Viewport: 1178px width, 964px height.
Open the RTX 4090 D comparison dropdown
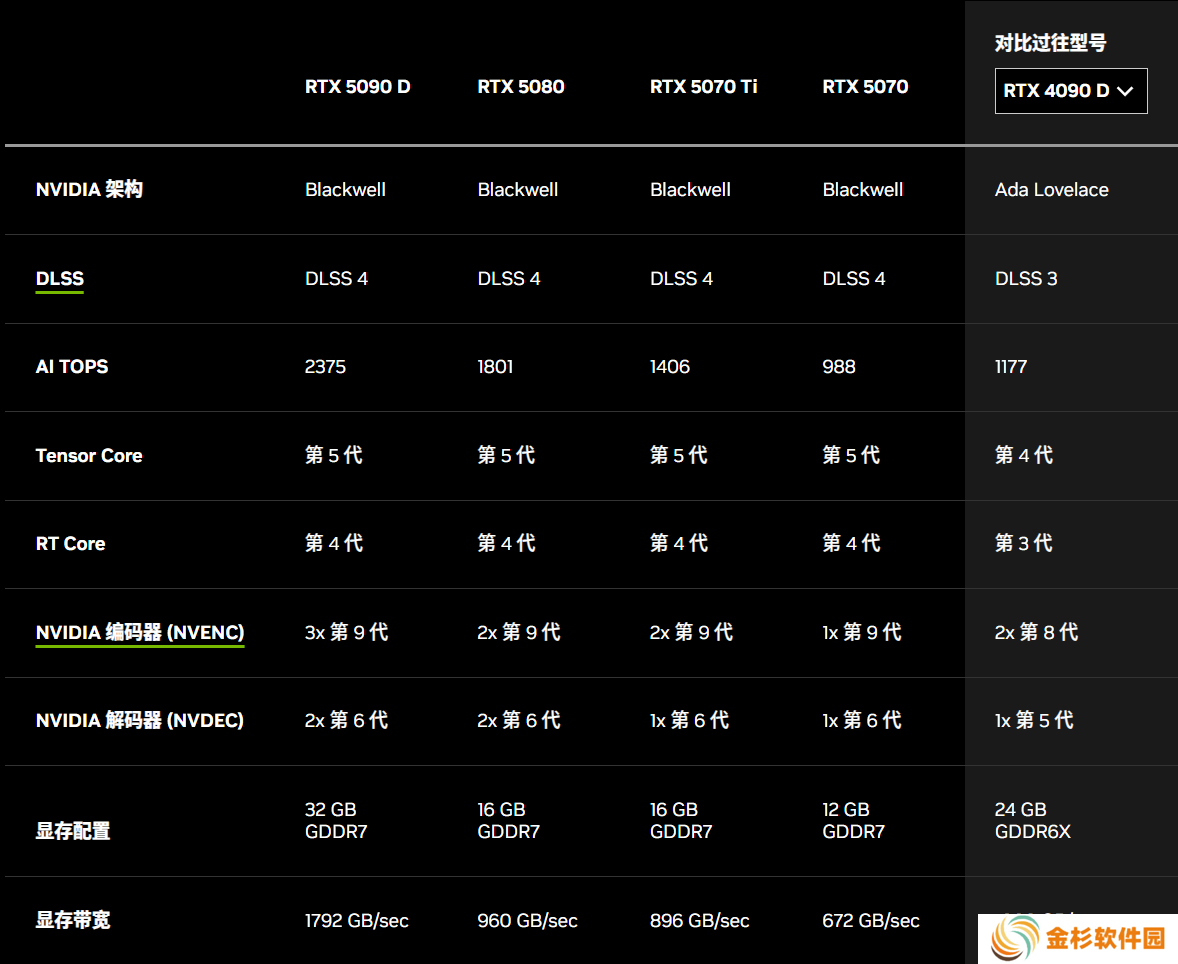tap(1071, 91)
